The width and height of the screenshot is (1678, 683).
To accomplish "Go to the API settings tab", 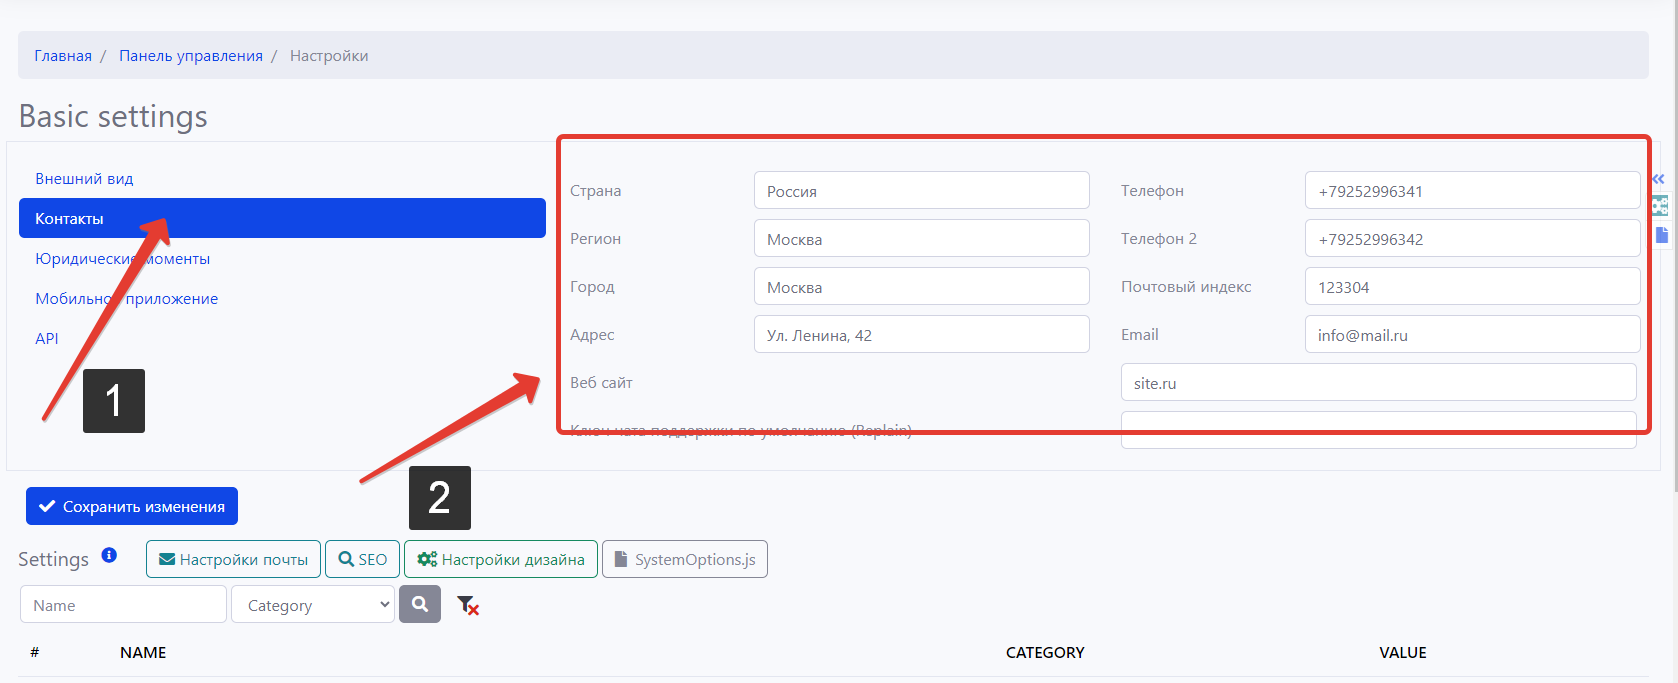I will [47, 339].
